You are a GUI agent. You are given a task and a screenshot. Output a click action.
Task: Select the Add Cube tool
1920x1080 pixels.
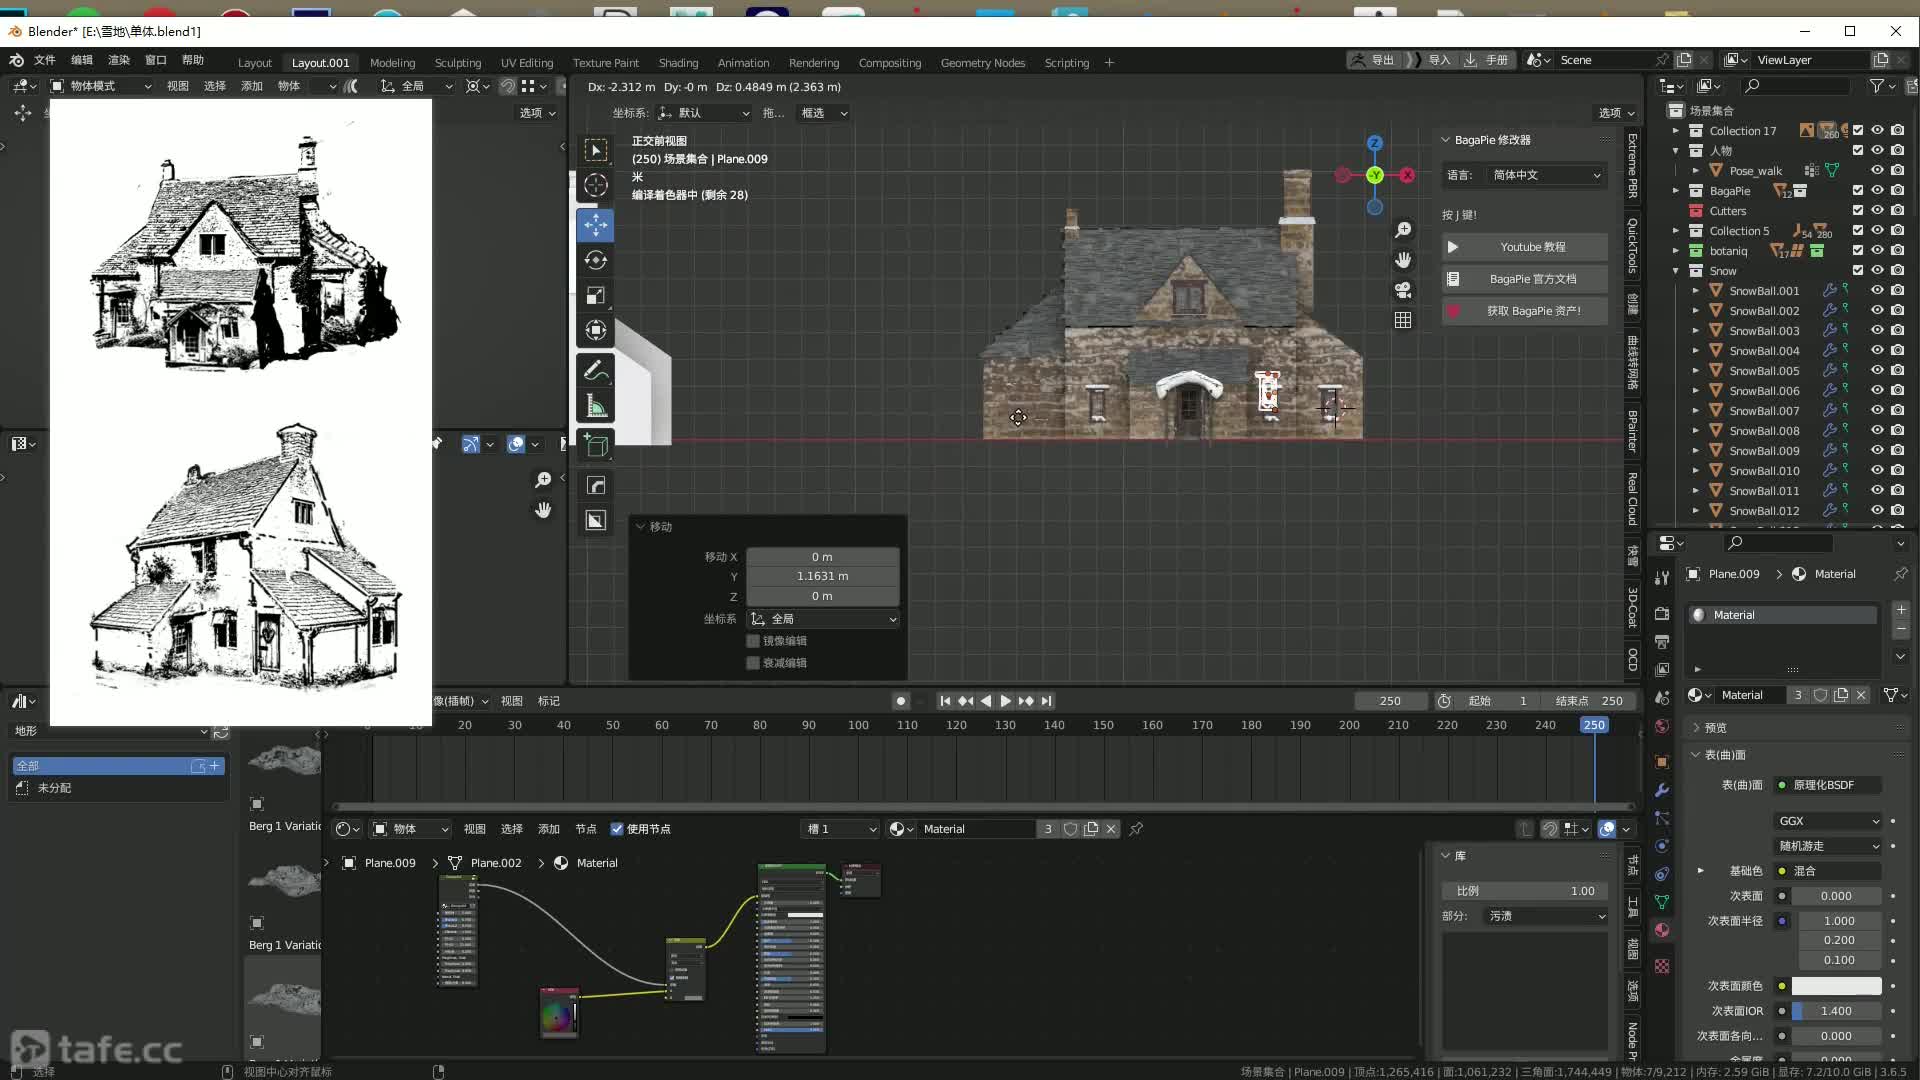point(596,445)
